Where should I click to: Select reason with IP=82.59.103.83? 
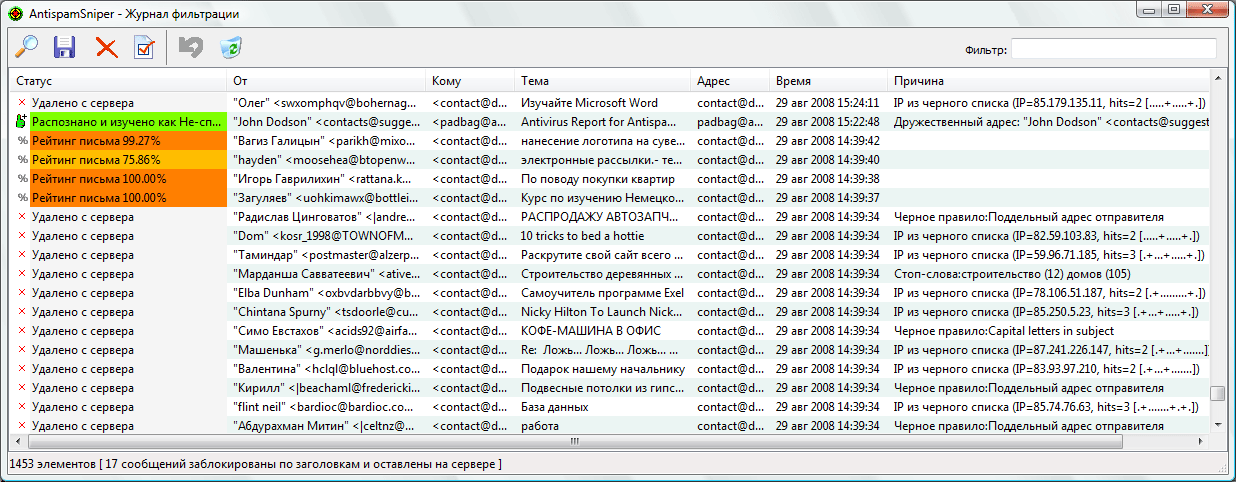click(1049, 235)
